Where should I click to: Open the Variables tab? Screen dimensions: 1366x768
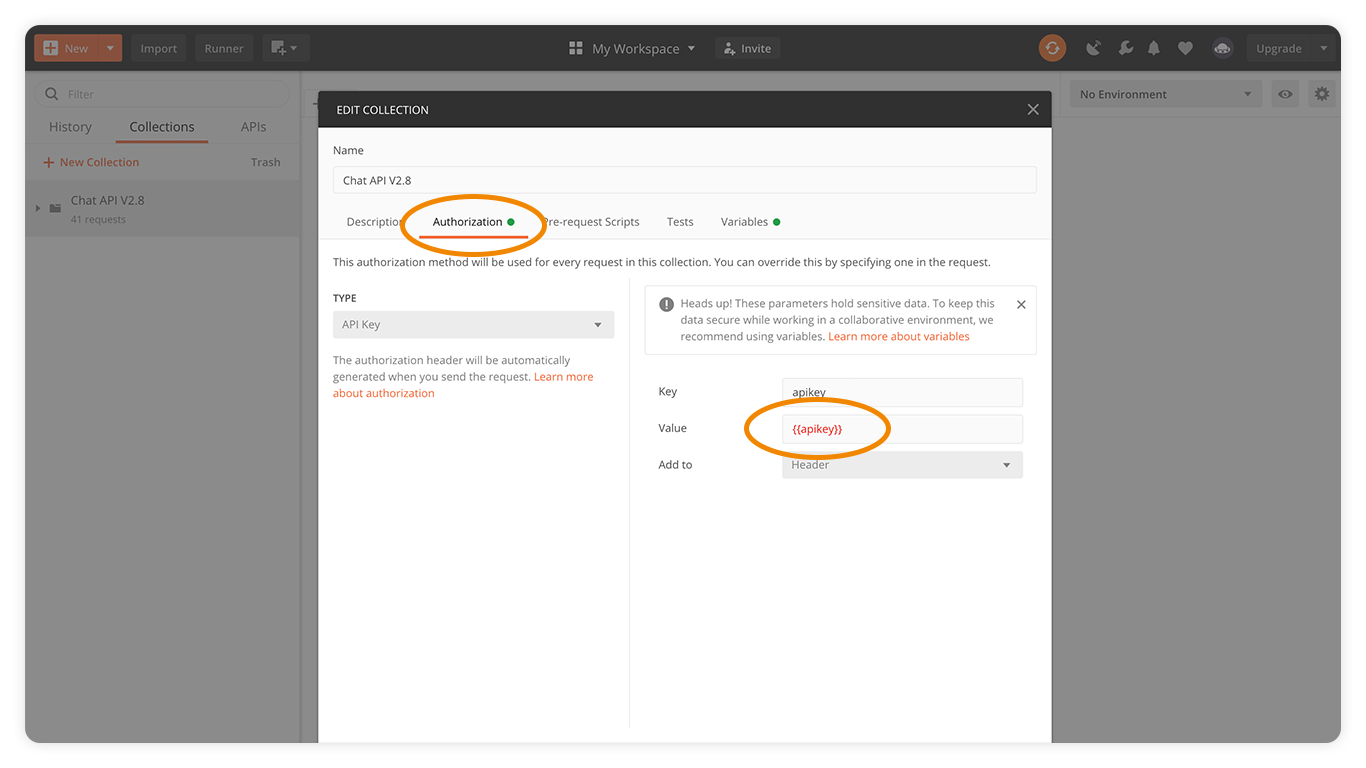pos(750,222)
